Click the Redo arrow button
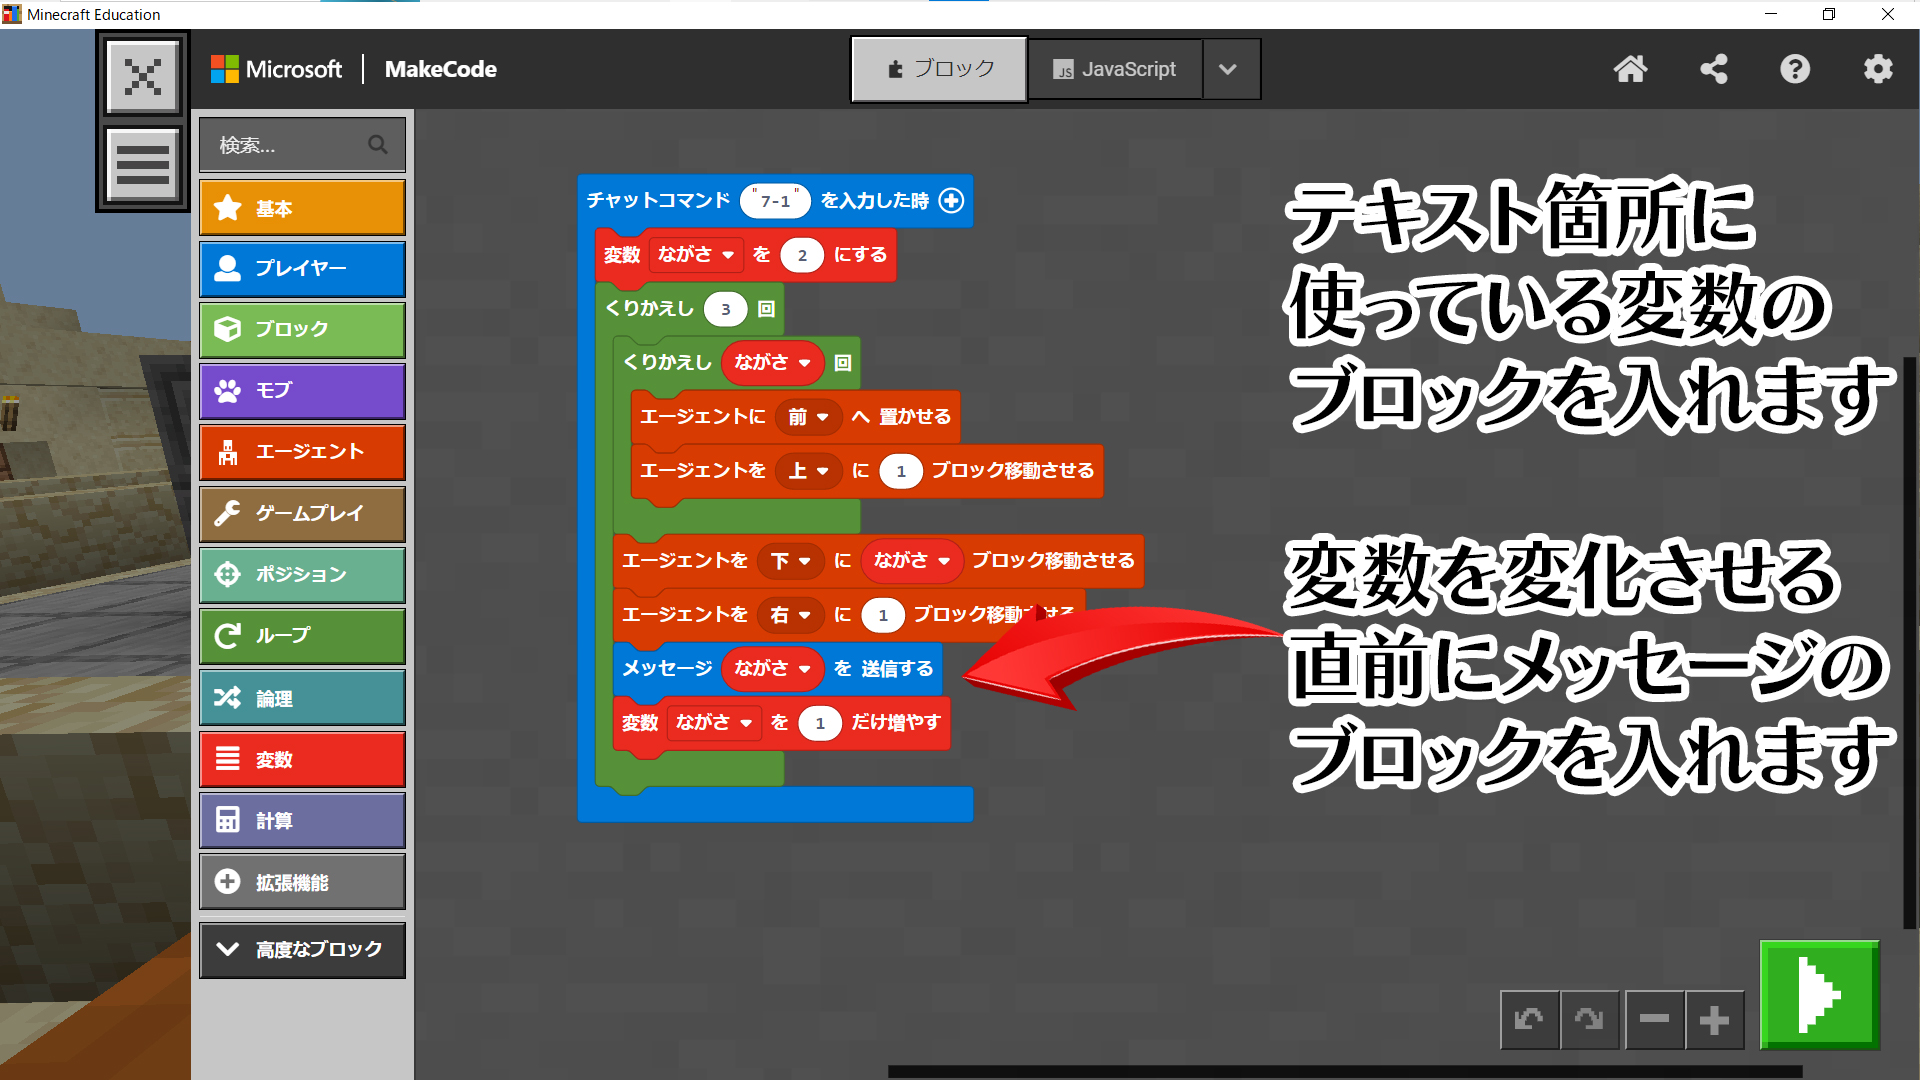Image resolution: width=1920 pixels, height=1080 pixels. [x=1589, y=1020]
